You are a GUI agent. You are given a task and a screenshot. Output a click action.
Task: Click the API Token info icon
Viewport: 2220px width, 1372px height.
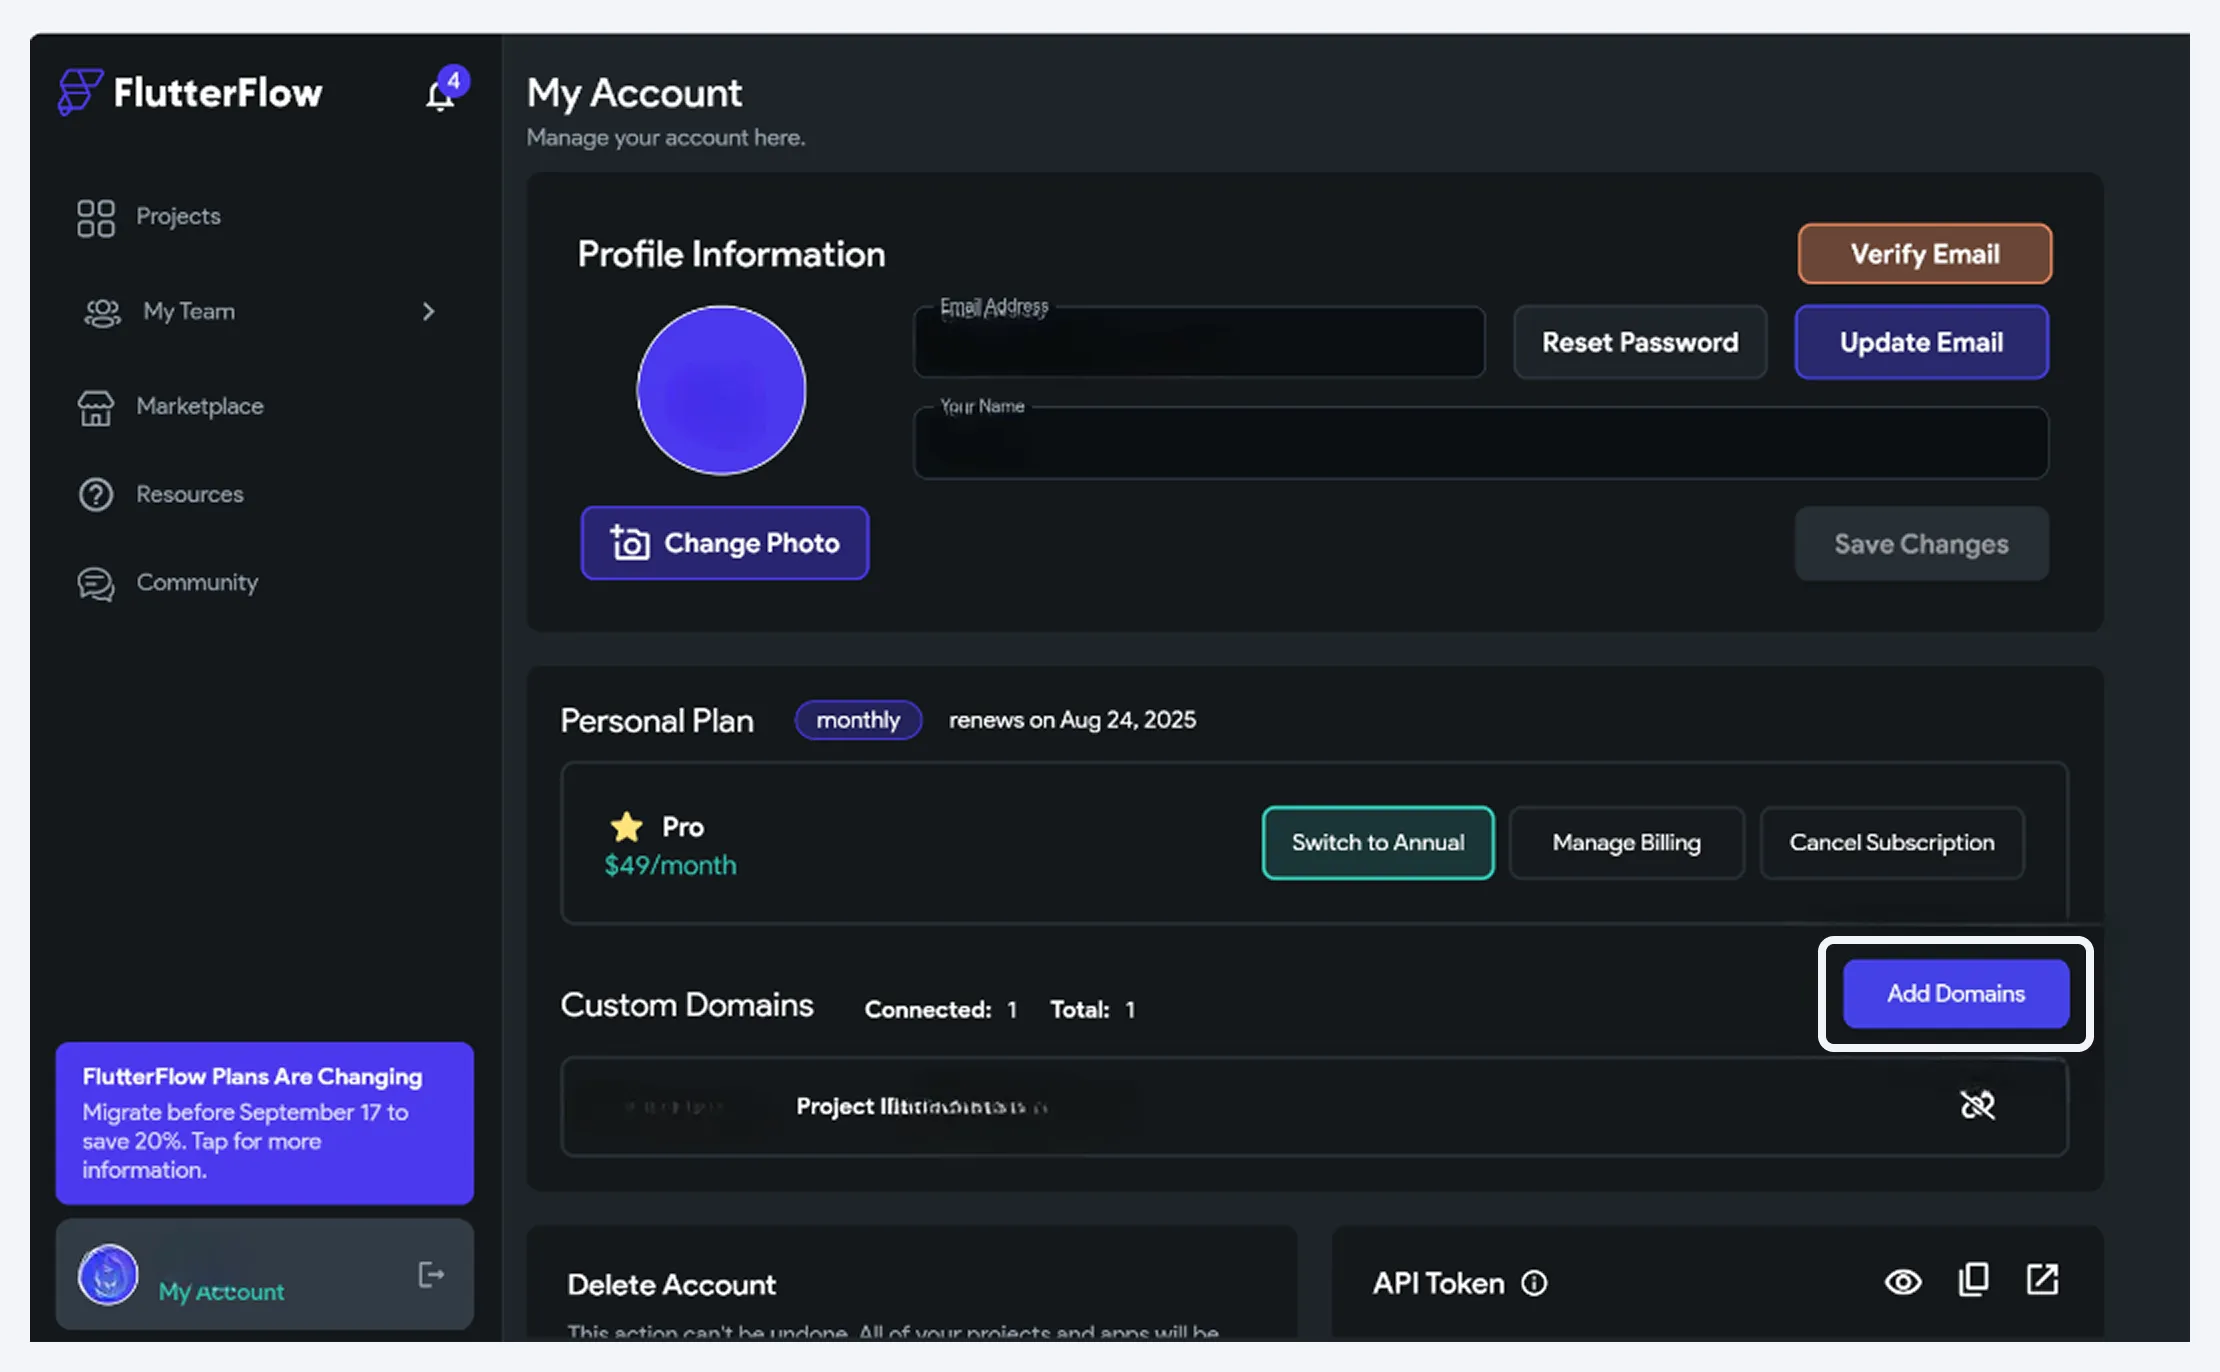coord(1534,1283)
